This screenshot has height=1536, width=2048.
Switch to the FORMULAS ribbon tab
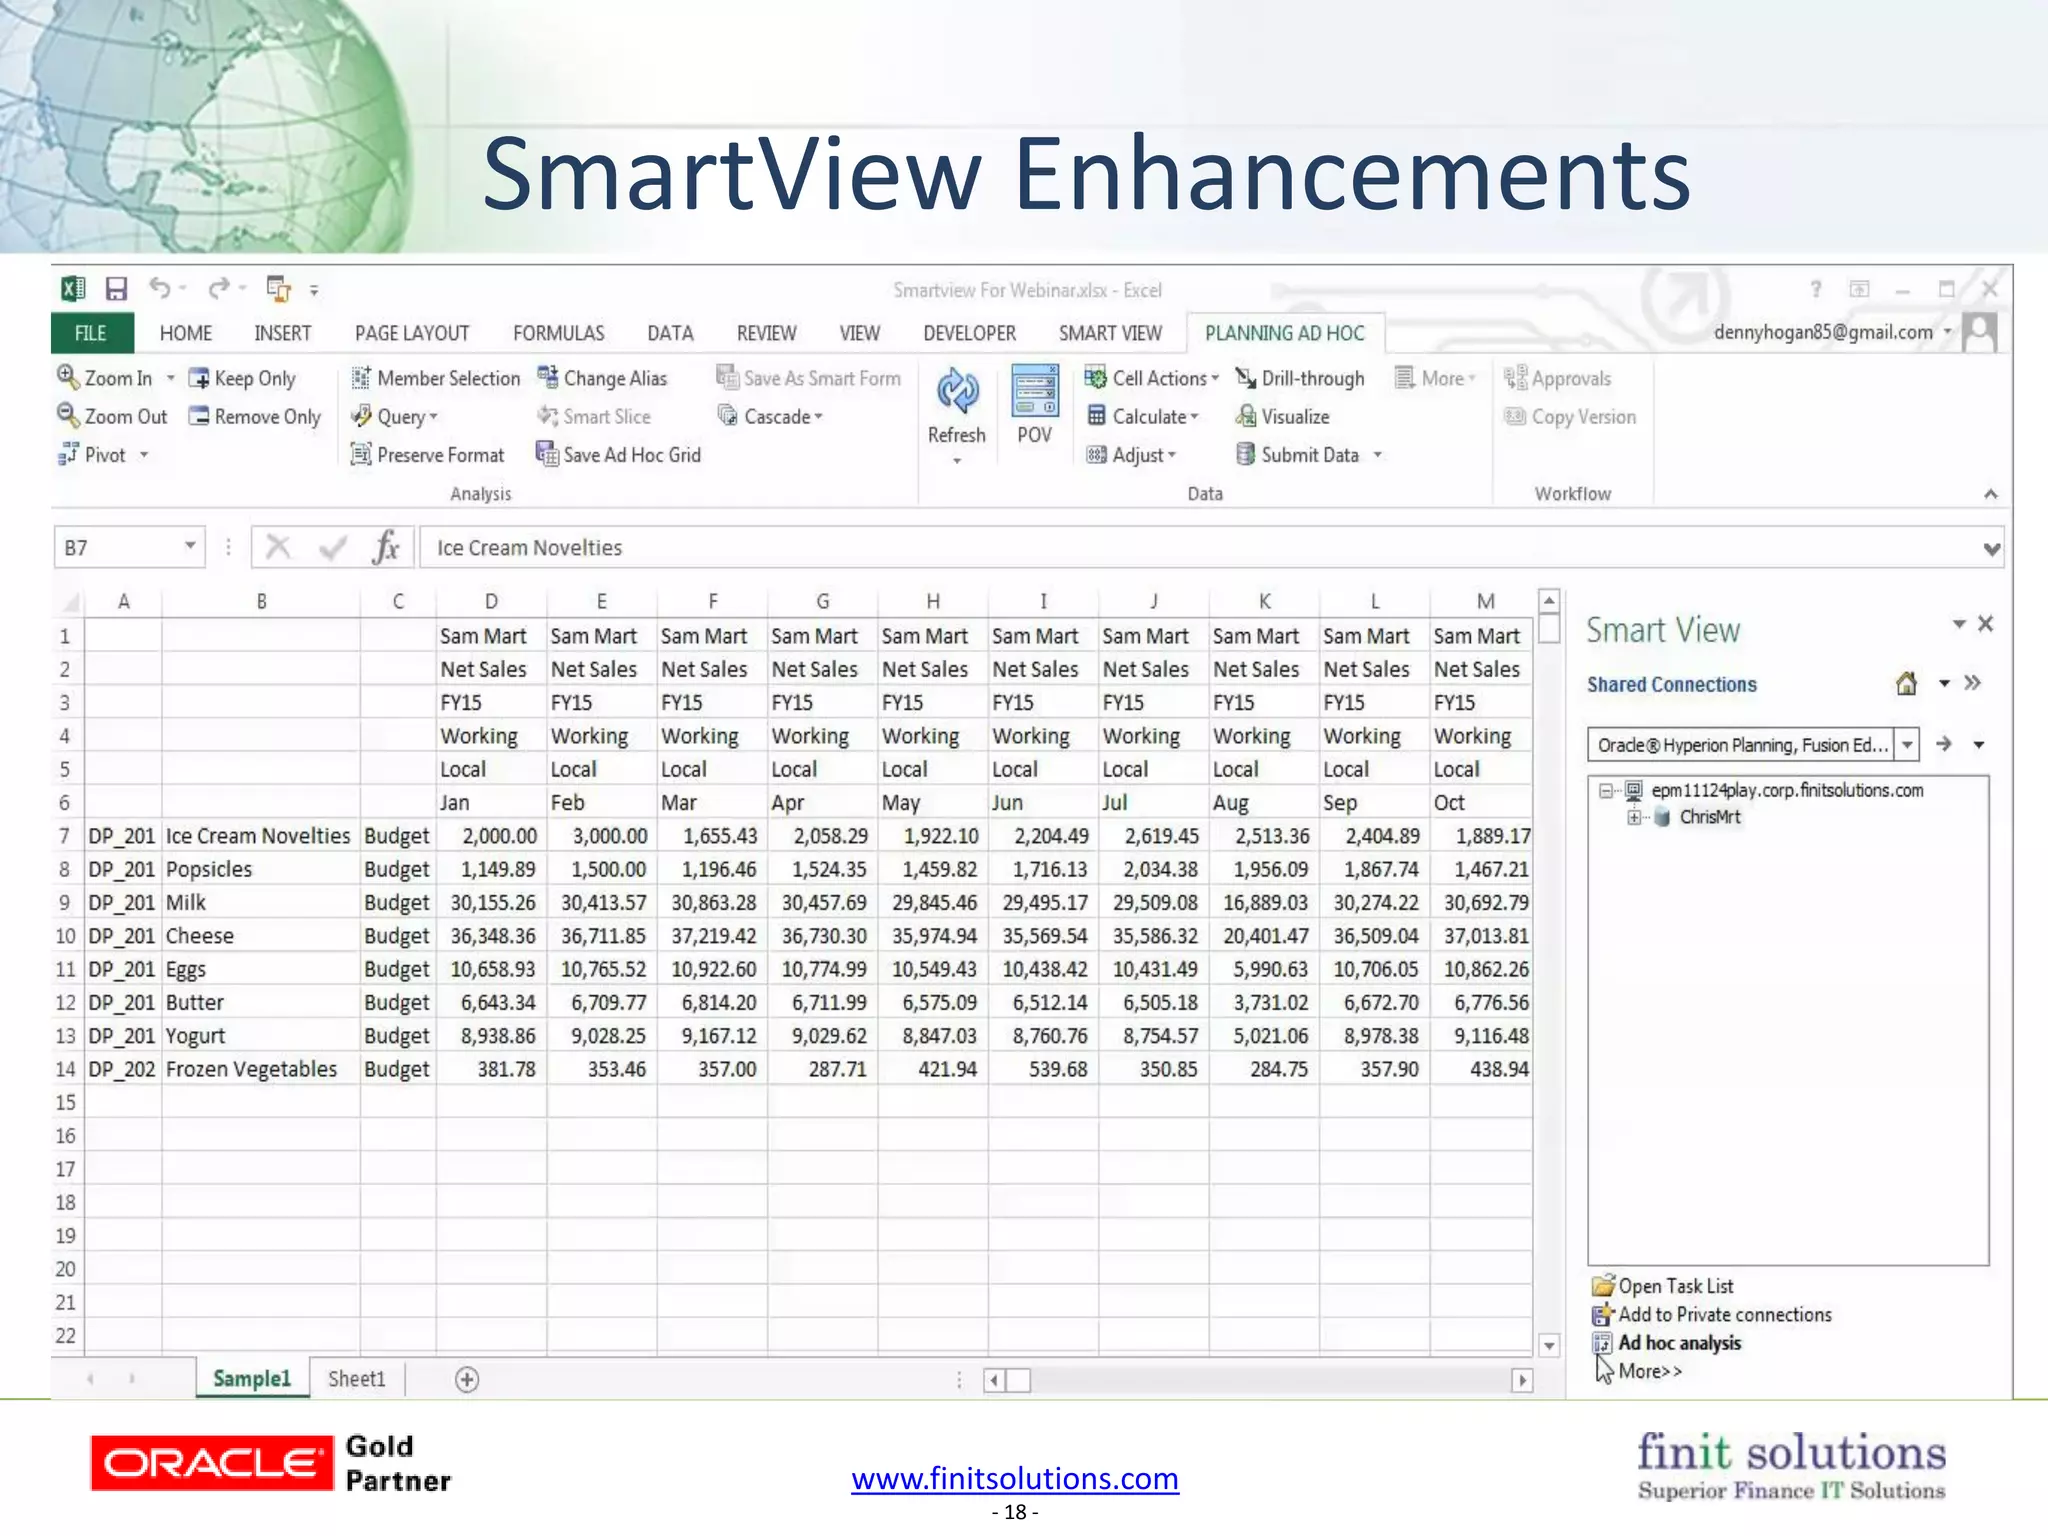559,333
